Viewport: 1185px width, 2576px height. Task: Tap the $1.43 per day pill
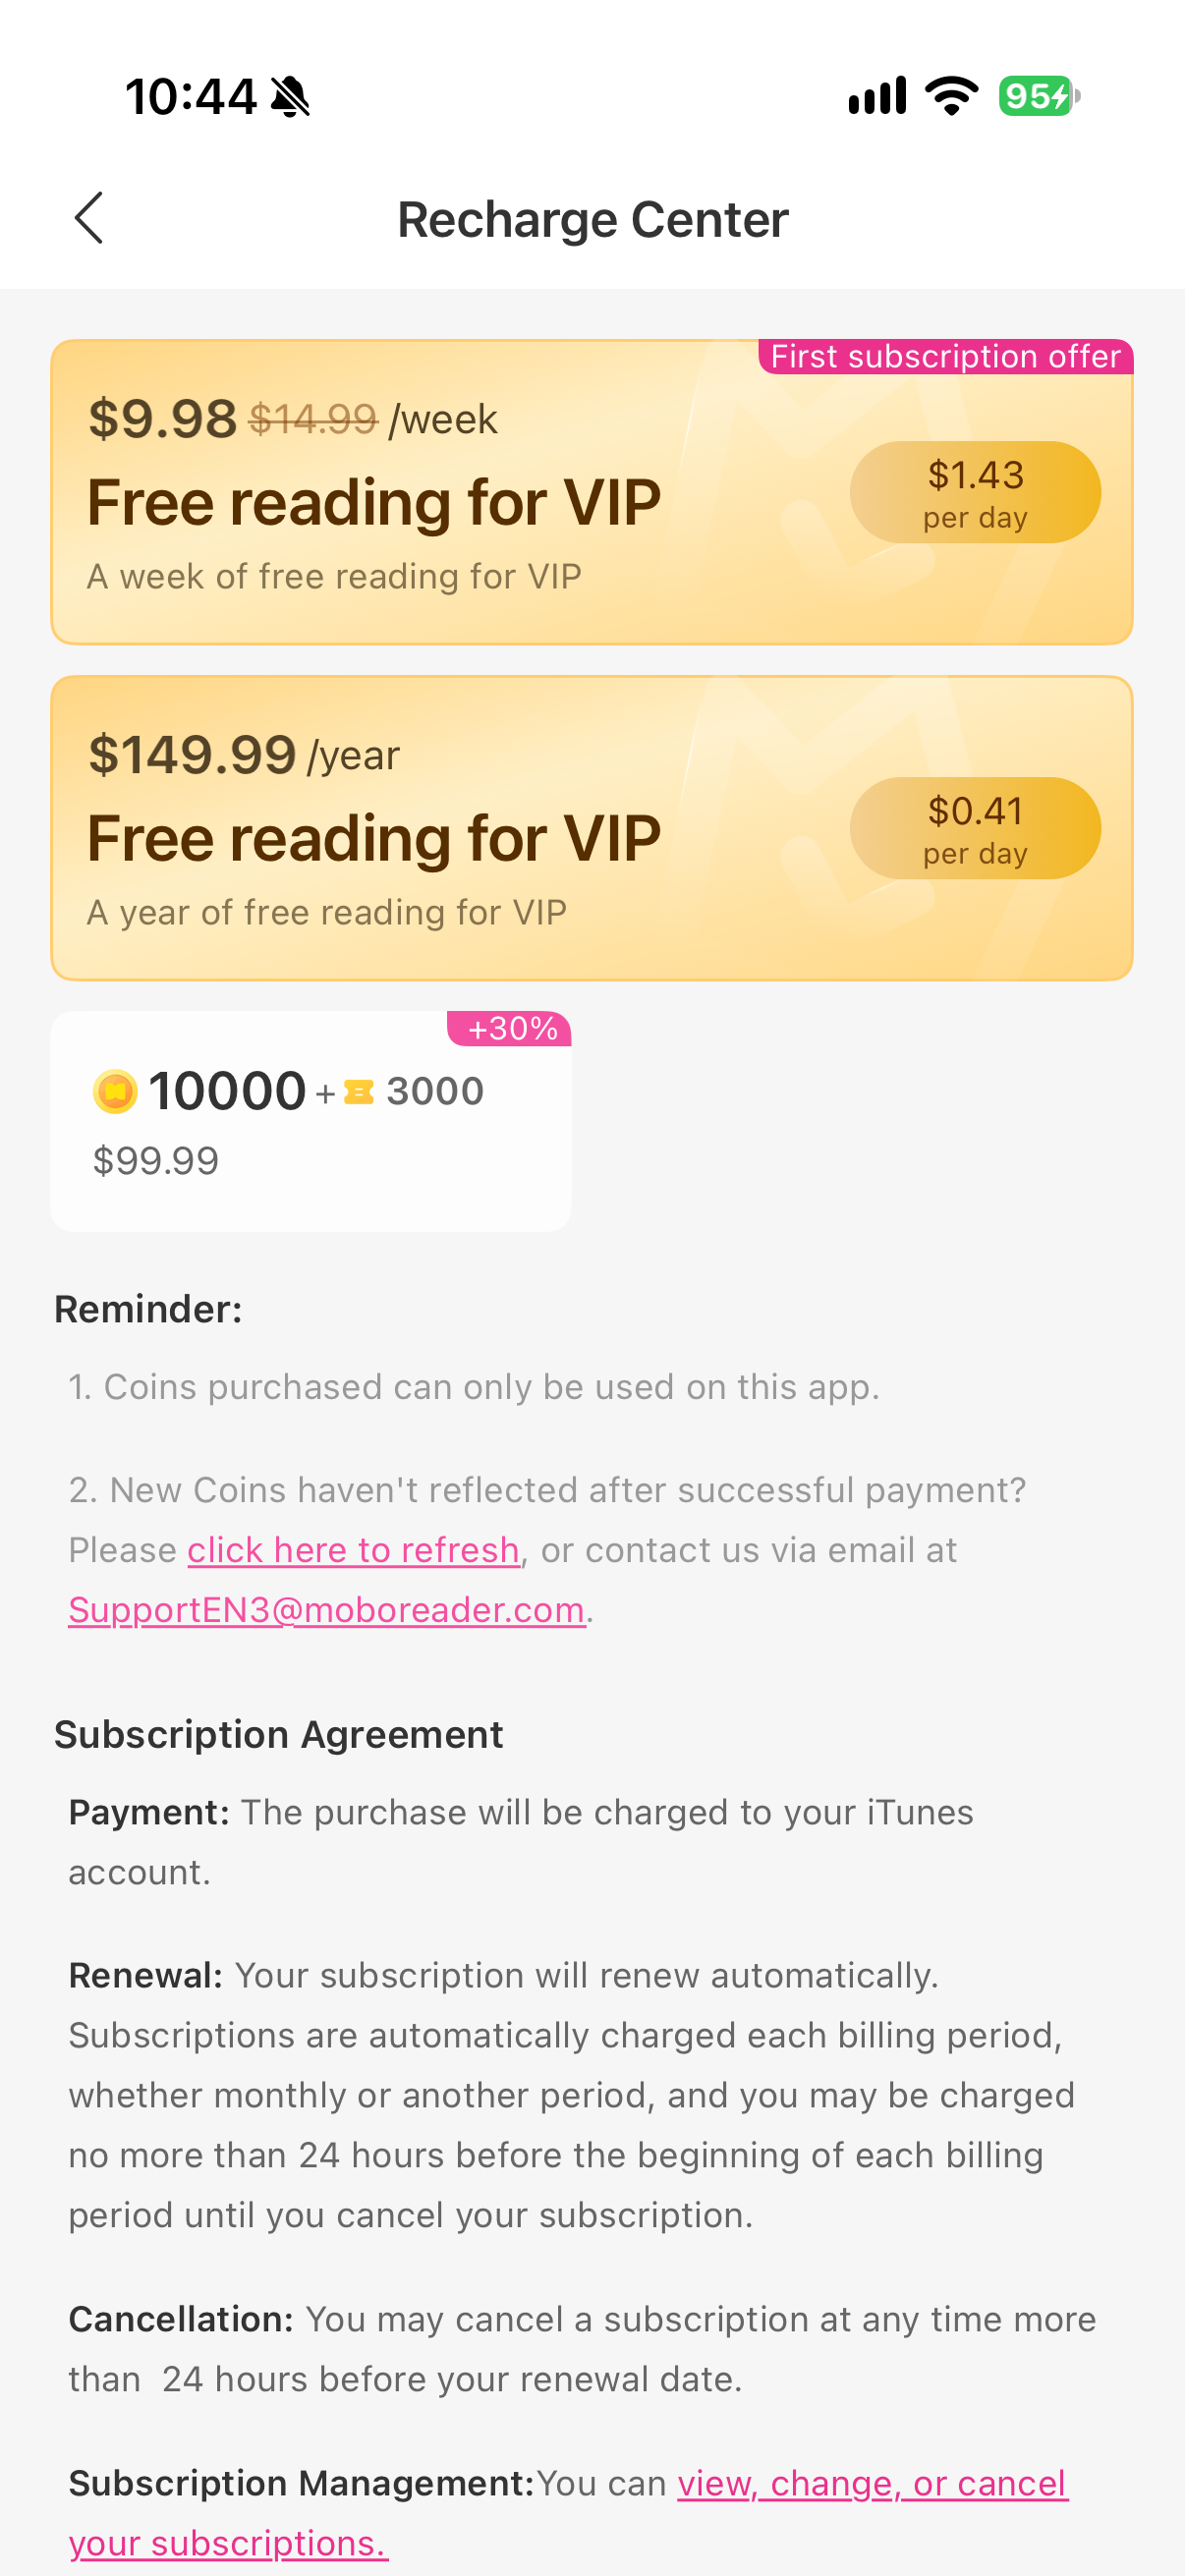coord(975,492)
